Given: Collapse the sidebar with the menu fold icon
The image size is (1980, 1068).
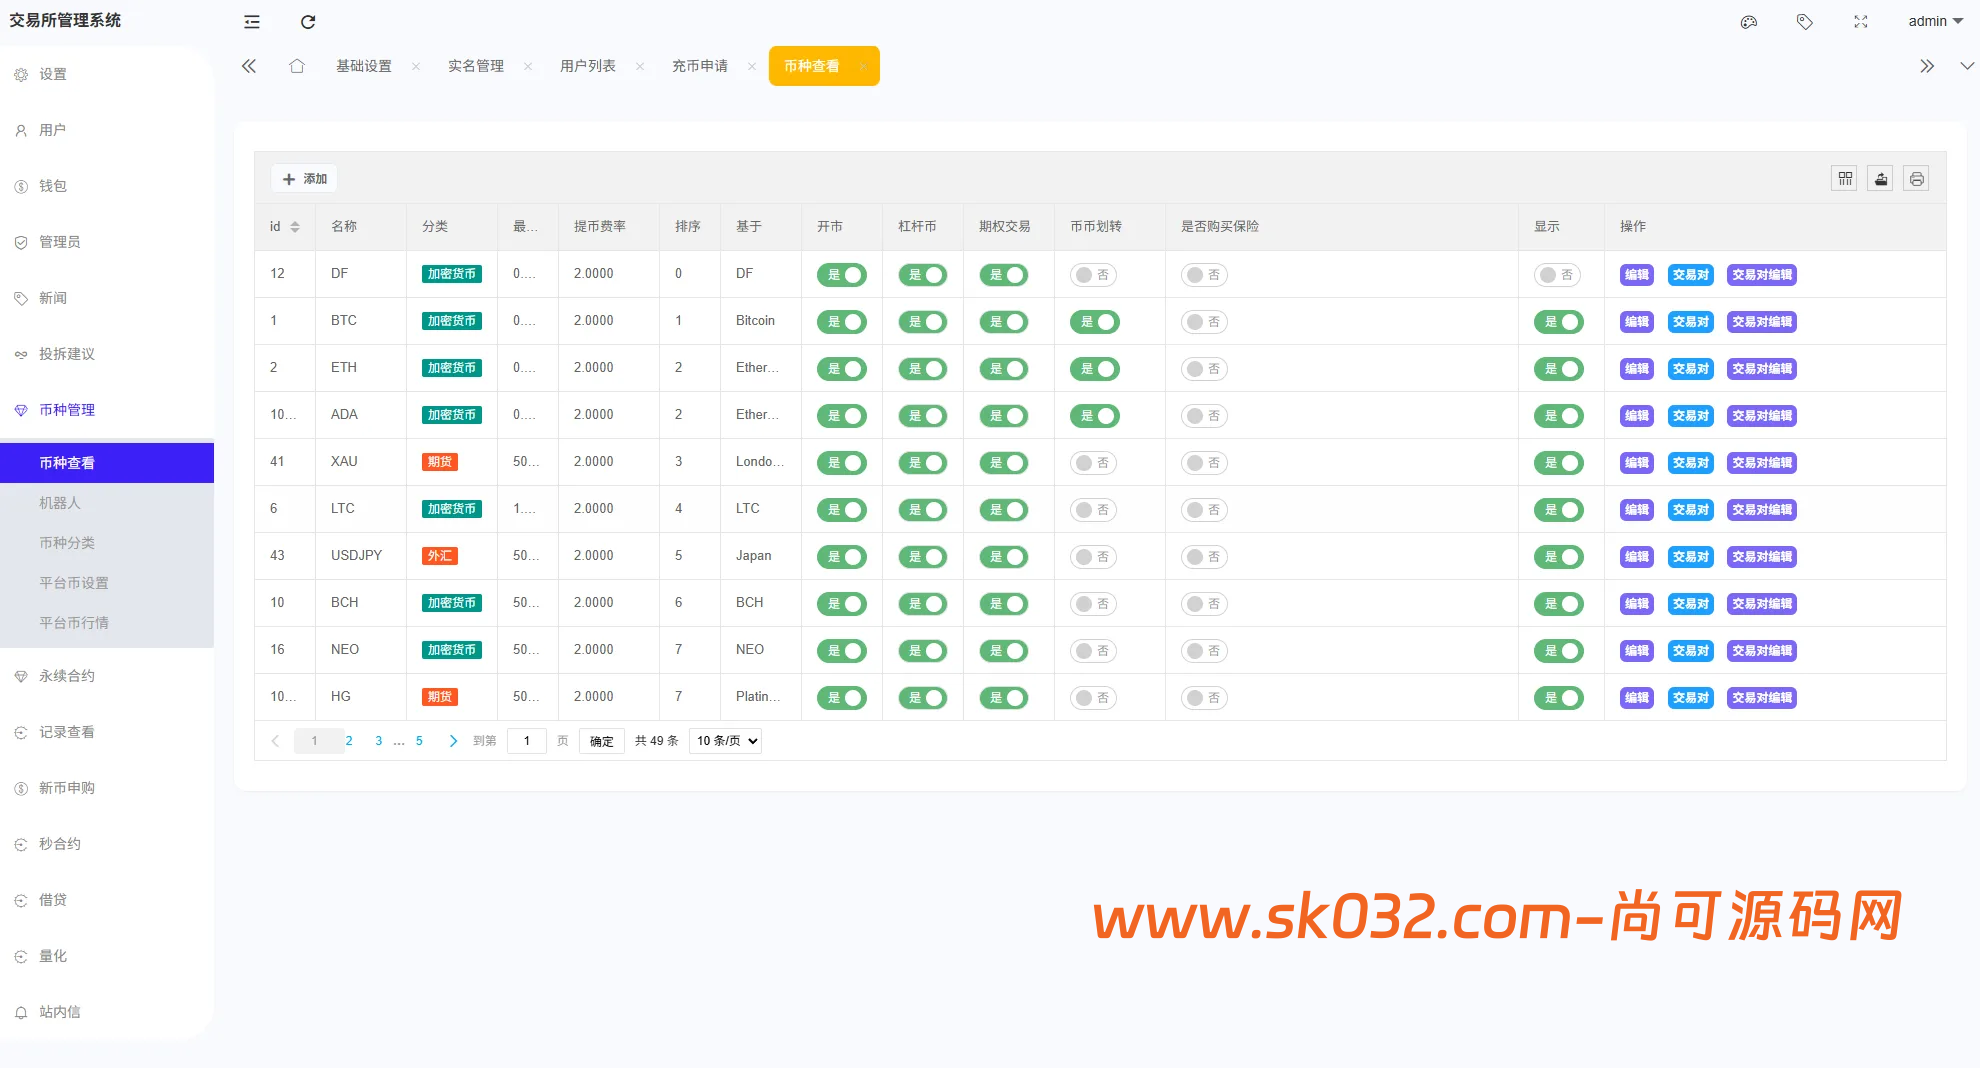Looking at the screenshot, I should click(x=252, y=22).
